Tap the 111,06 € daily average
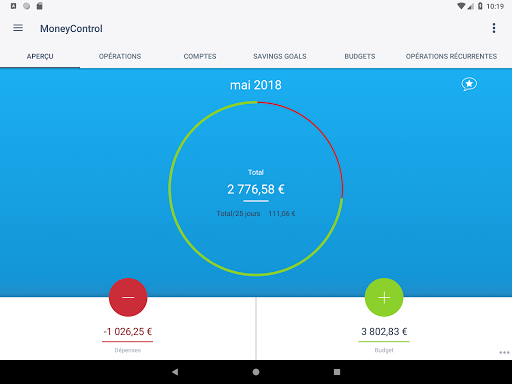512x384 pixels. coord(282,214)
